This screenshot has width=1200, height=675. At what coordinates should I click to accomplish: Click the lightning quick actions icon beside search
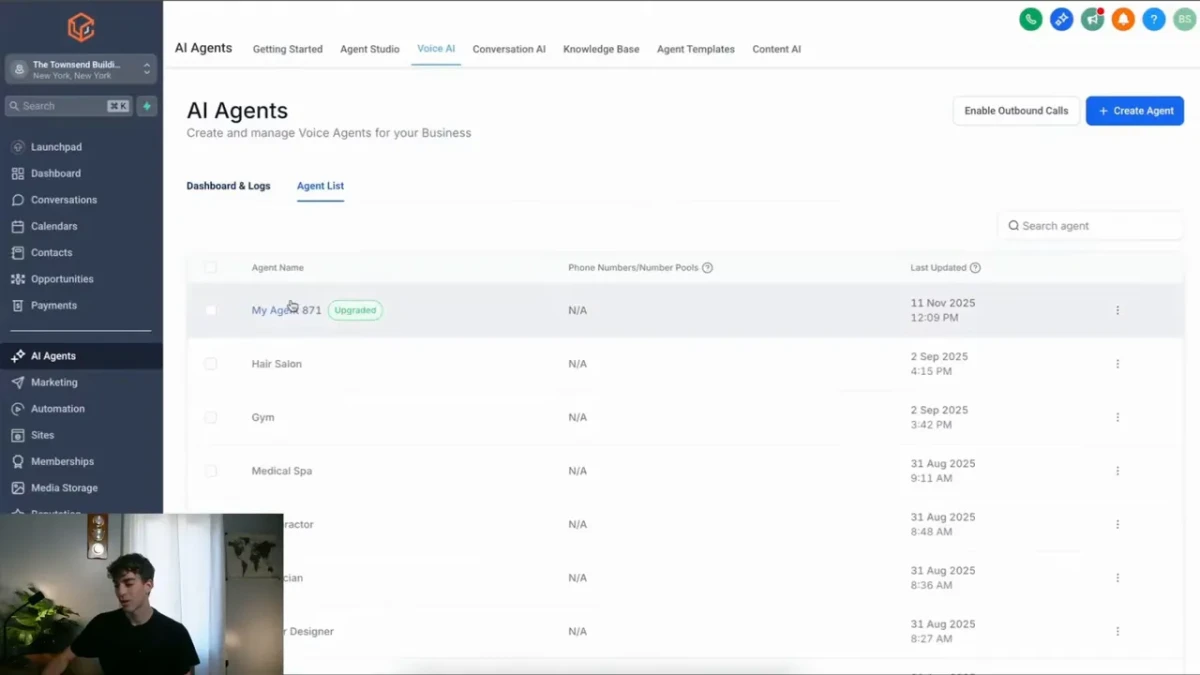point(147,106)
